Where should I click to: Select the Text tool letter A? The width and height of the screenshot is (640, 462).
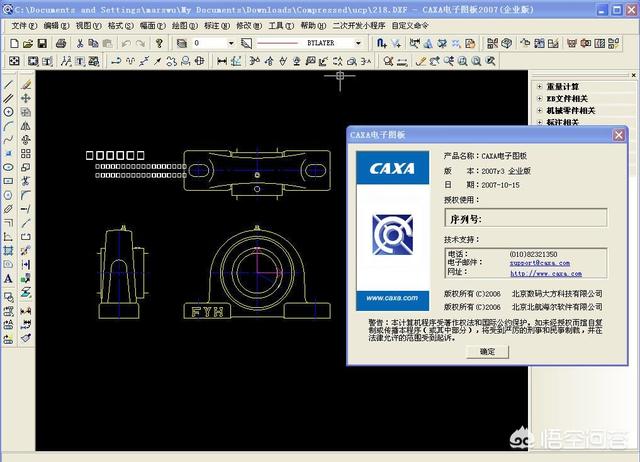click(x=9, y=279)
